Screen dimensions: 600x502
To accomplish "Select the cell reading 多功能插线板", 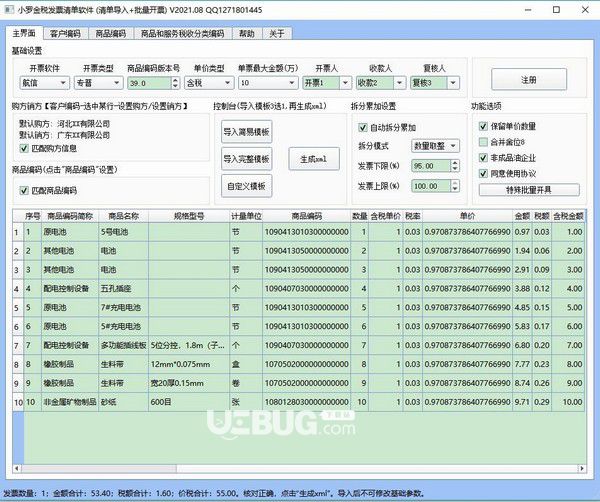I will click(x=124, y=345).
